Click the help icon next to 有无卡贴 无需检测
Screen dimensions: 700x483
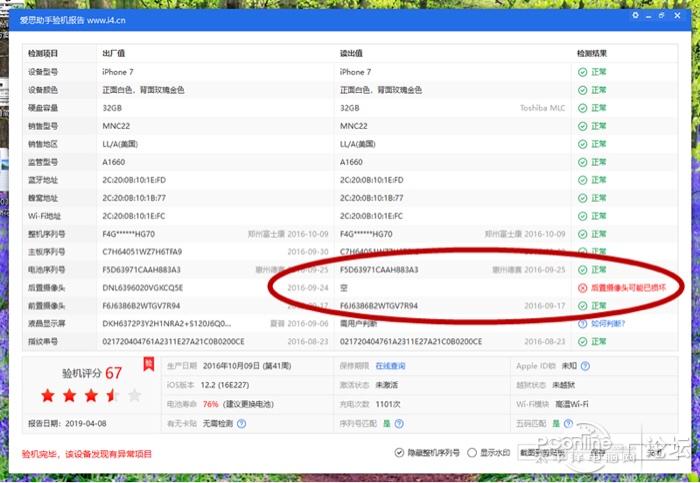pos(242,424)
